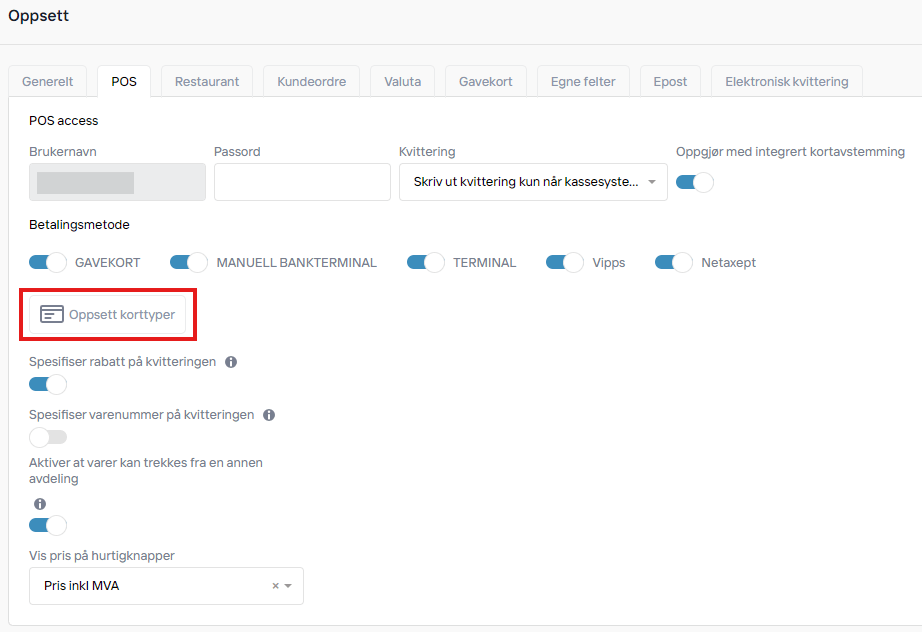The height and width of the screenshot is (632, 922).
Task: Switch off the Netaxept payment toggle
Action: [x=673, y=263]
